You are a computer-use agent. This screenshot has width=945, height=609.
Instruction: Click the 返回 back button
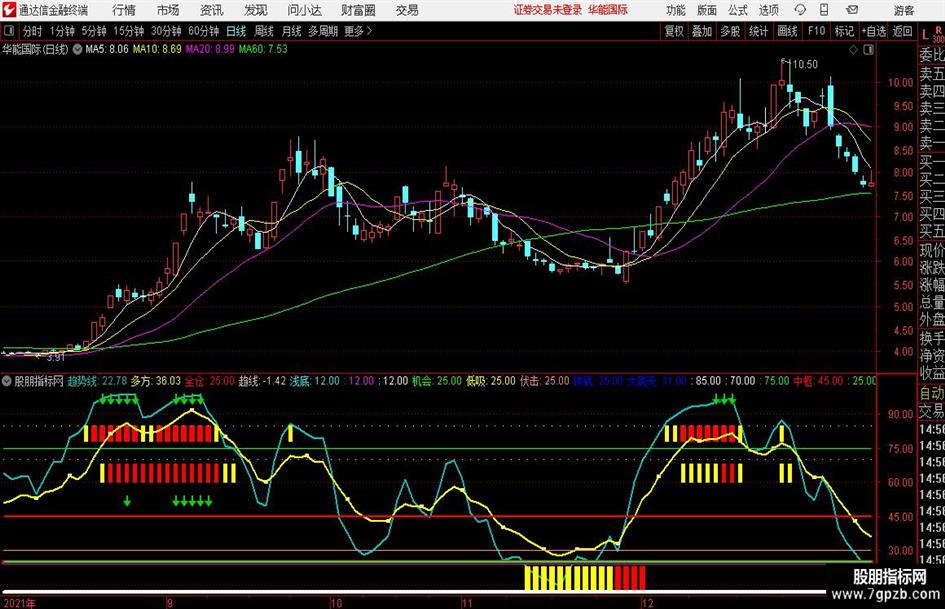pos(902,31)
